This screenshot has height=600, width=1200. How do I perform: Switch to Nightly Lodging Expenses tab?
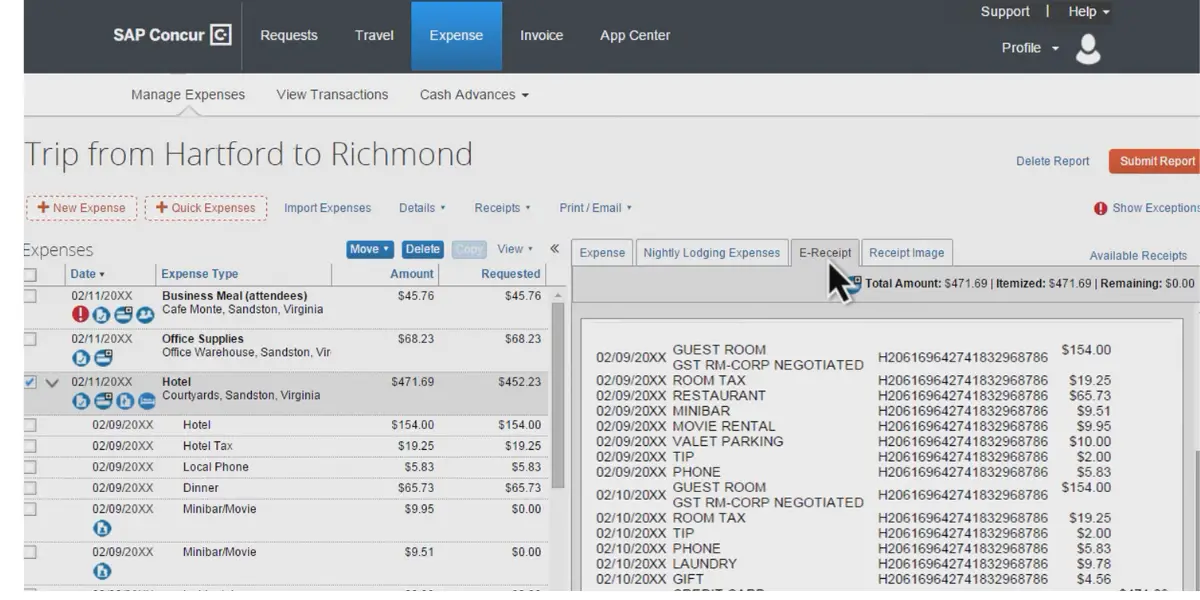pos(711,253)
